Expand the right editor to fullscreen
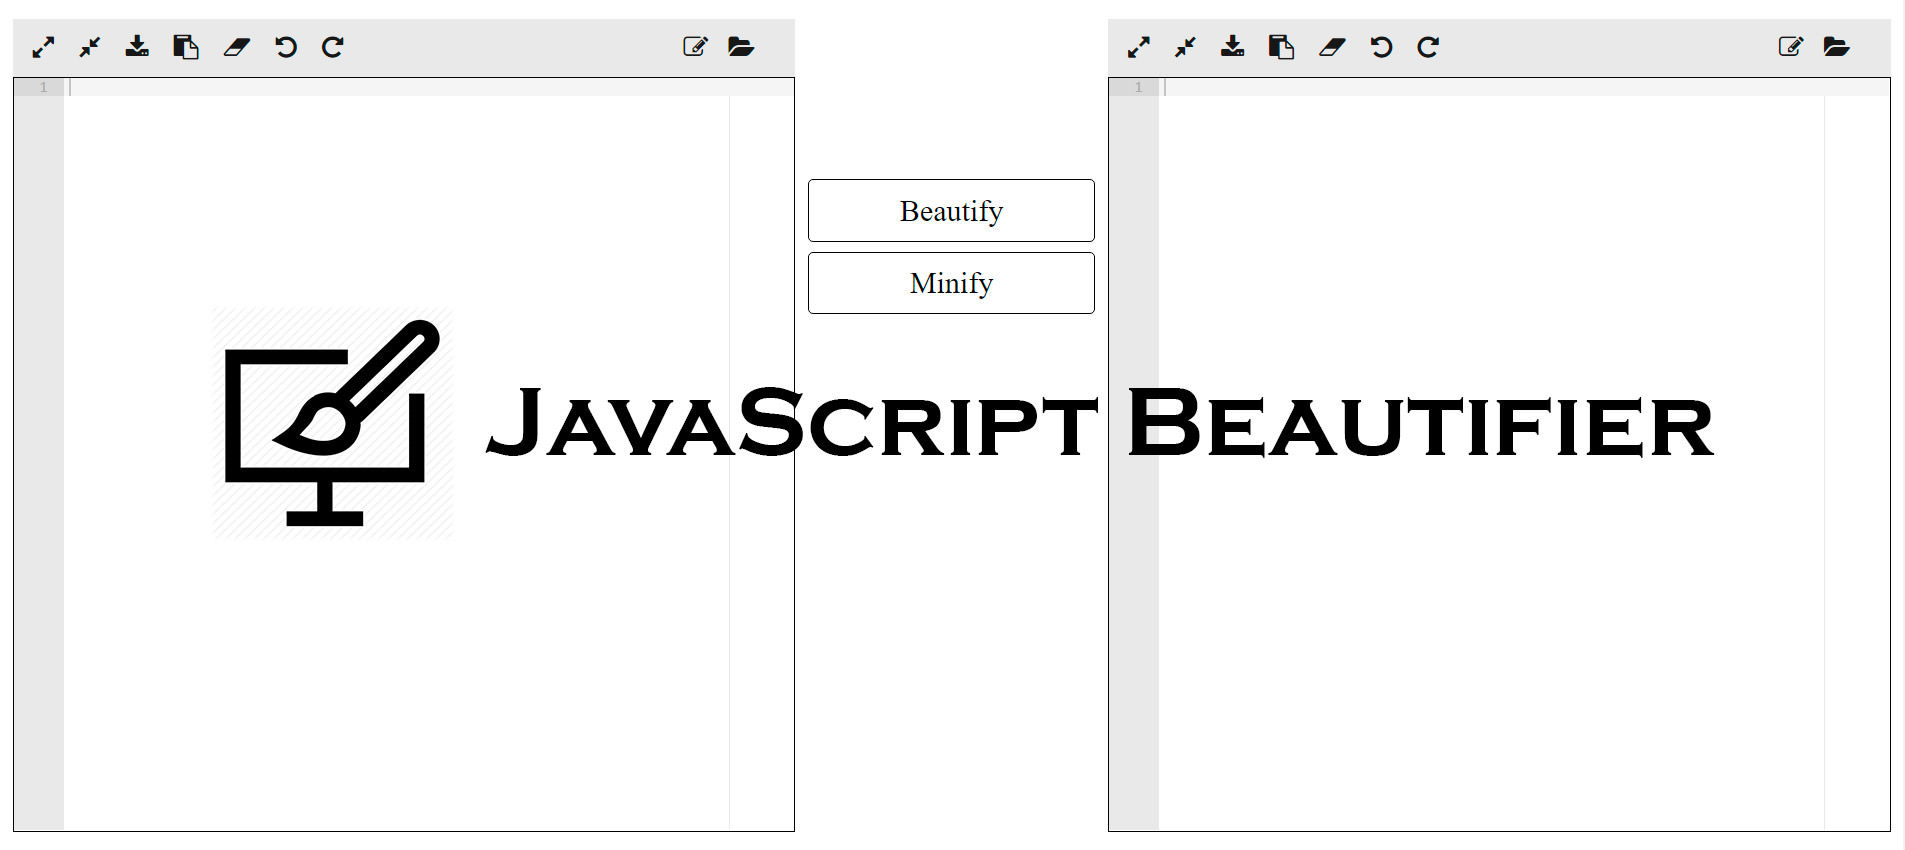The height and width of the screenshot is (850, 1905). pos(1138,47)
